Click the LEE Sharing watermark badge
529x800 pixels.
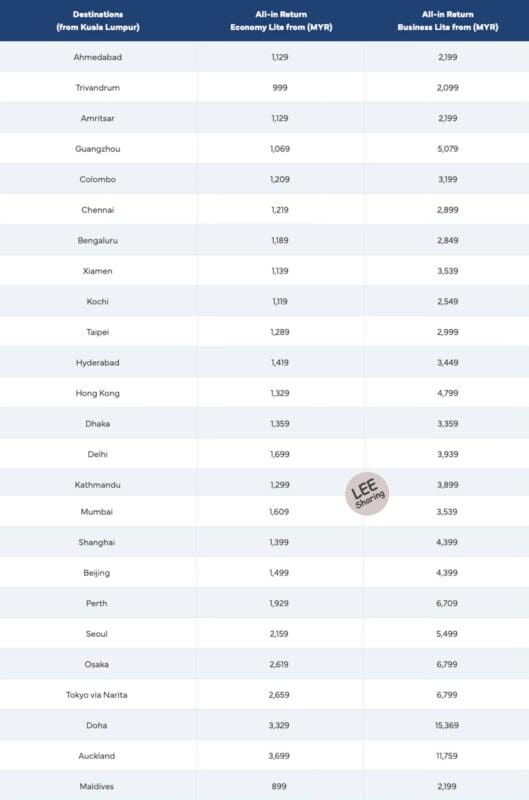(x=367, y=493)
